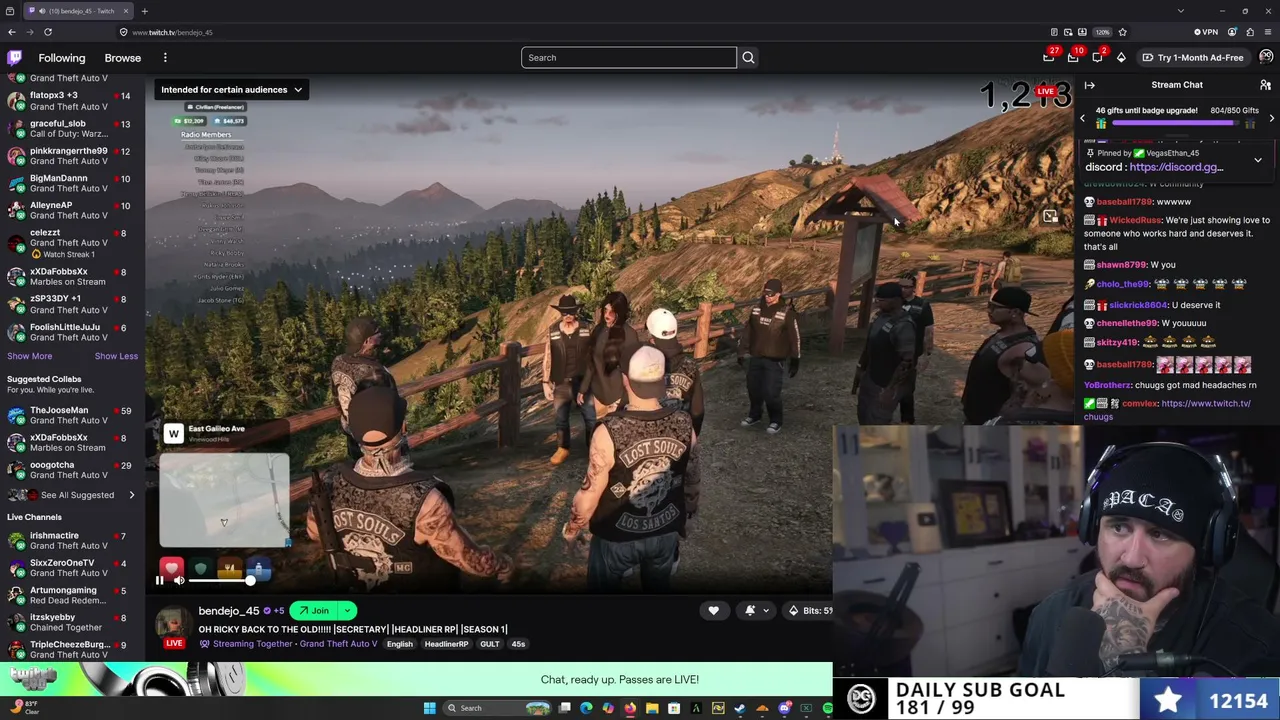Collapse the Stream Chat panel
This screenshot has height=720, width=1280.
[x=1090, y=85]
